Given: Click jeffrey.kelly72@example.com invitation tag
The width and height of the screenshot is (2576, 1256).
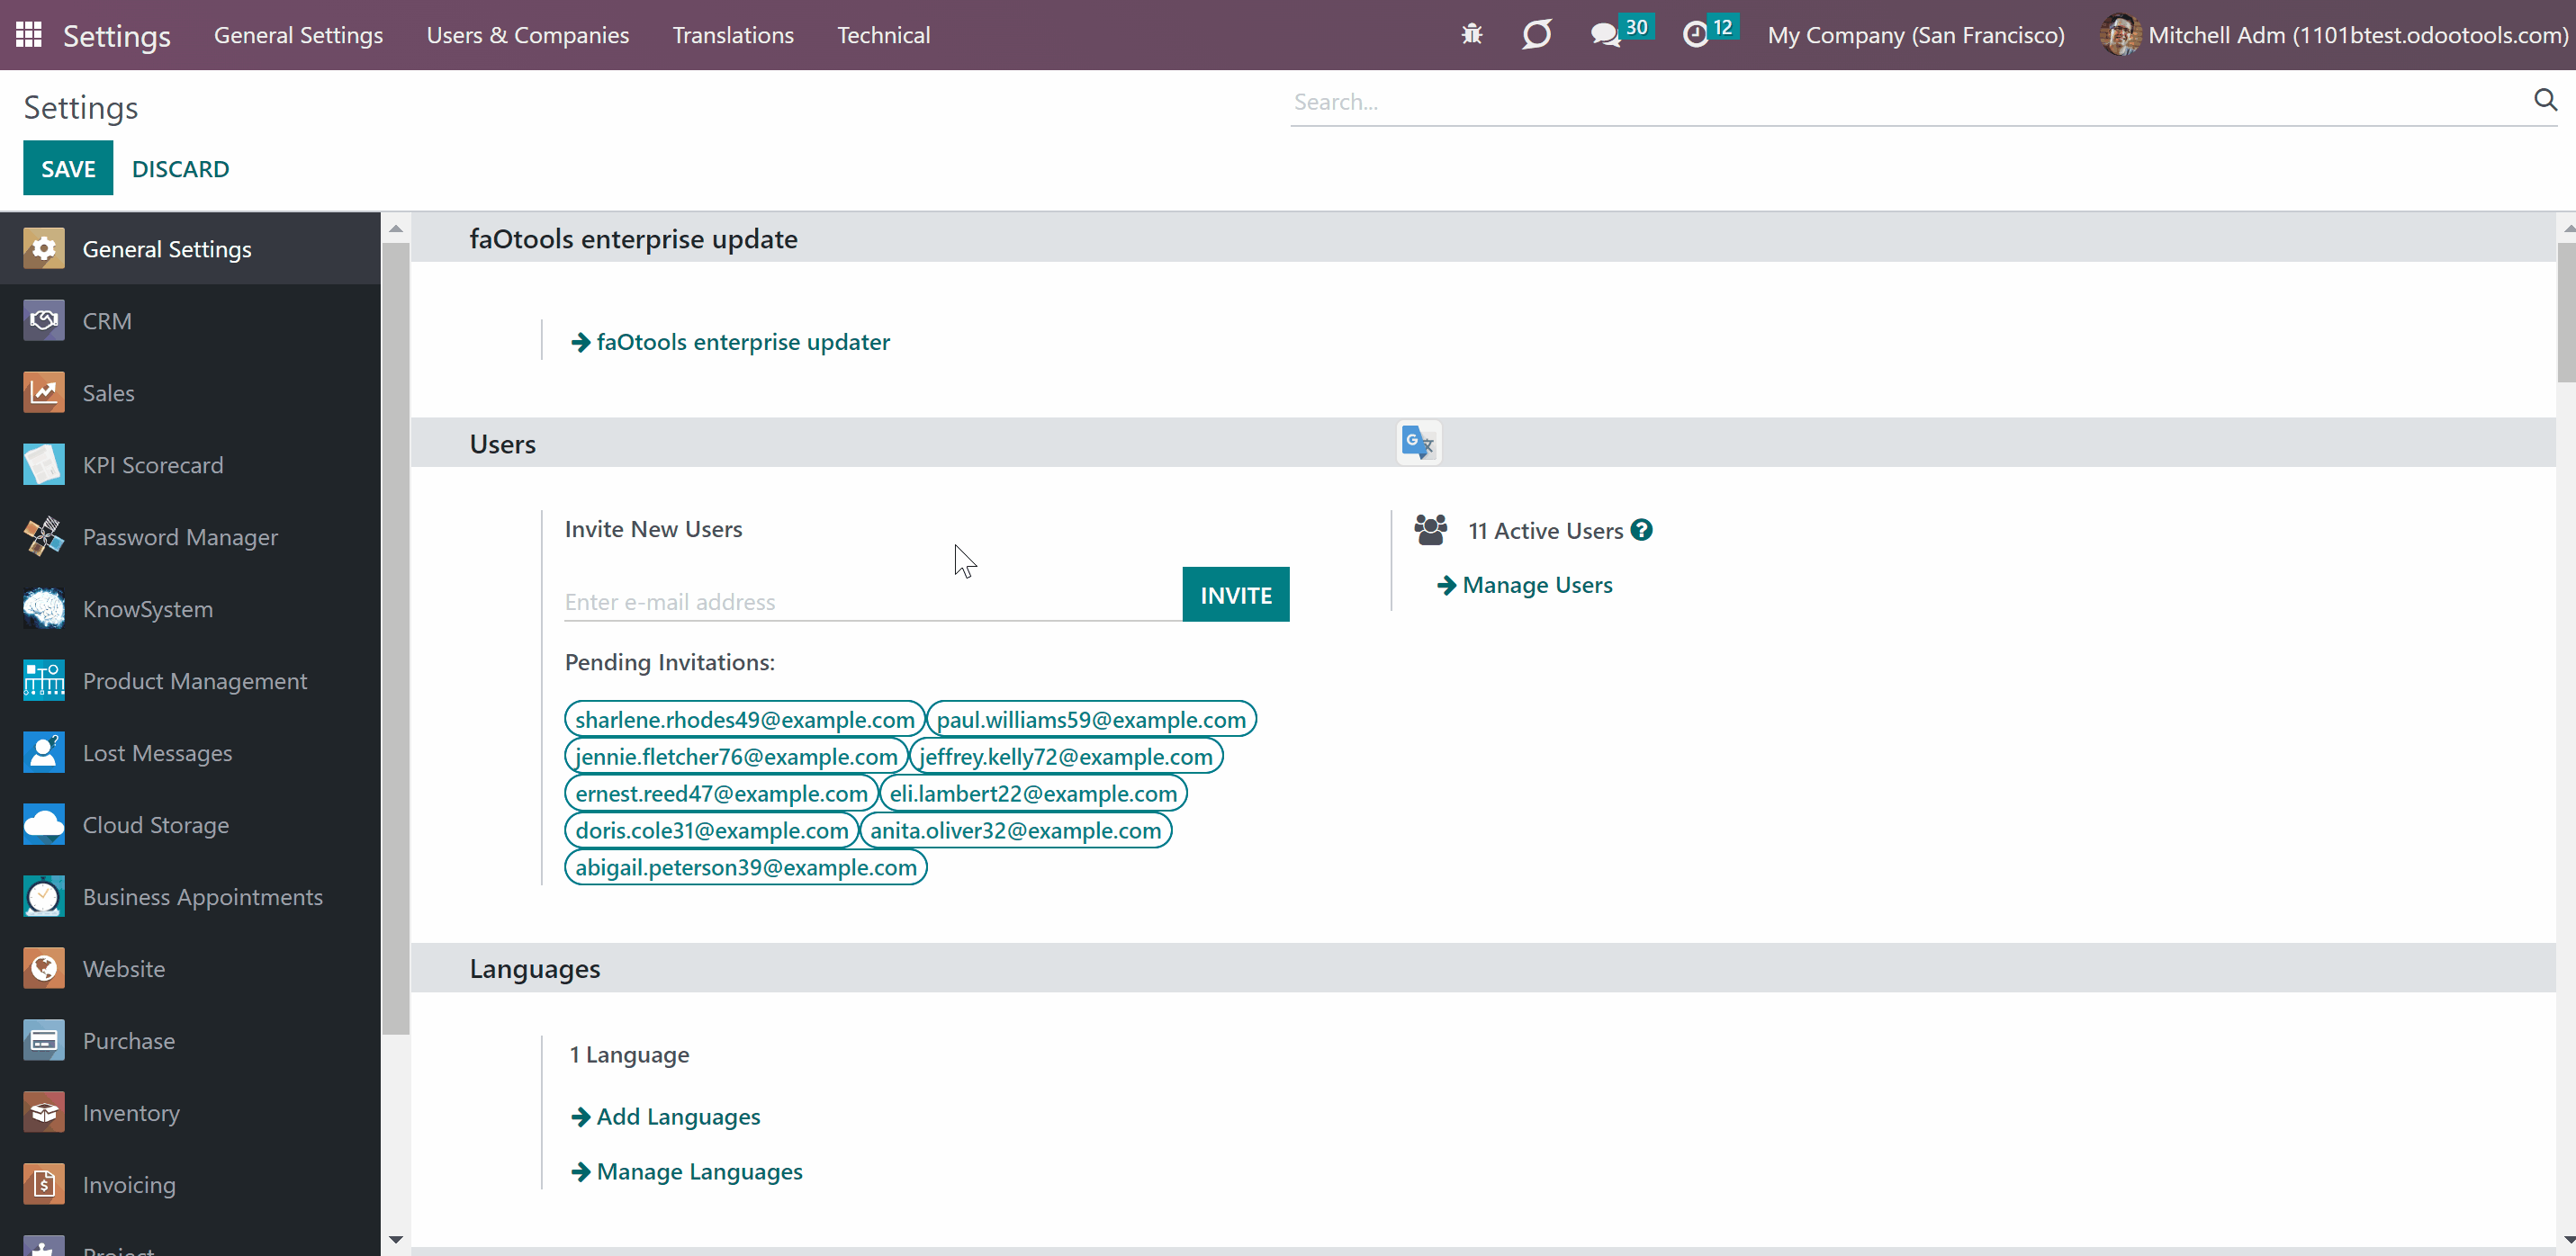Looking at the screenshot, I should click(1066, 756).
